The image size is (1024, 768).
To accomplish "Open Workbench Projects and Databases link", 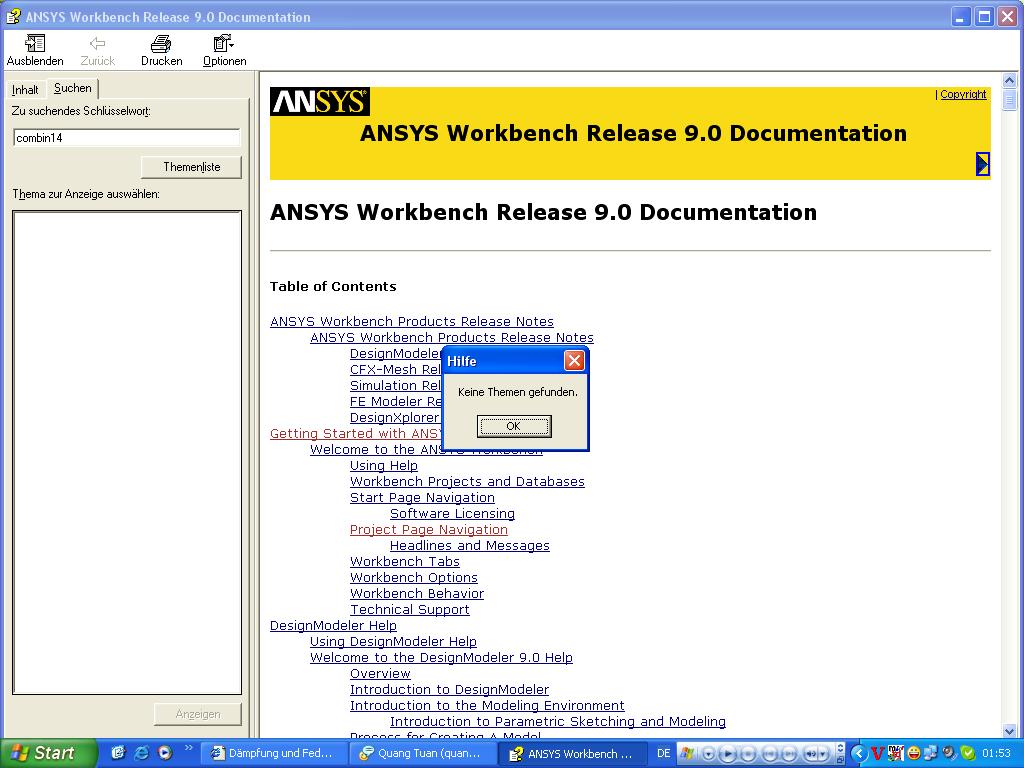I will [x=468, y=481].
